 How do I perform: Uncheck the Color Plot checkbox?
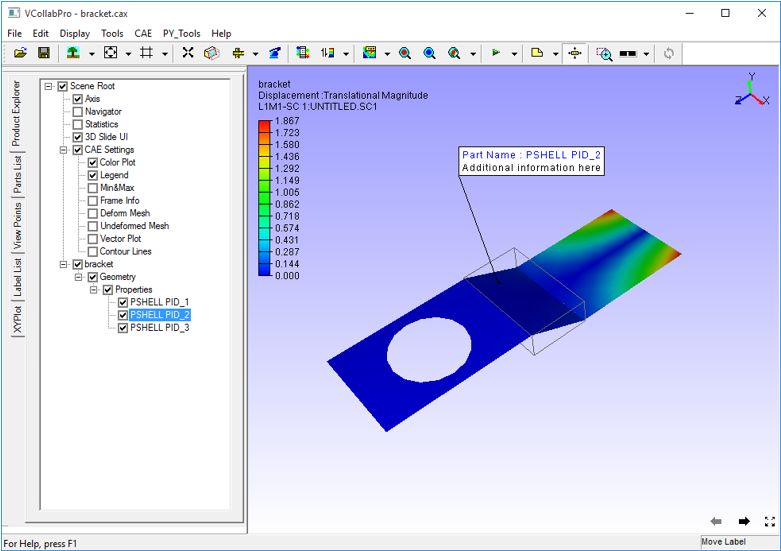93,162
